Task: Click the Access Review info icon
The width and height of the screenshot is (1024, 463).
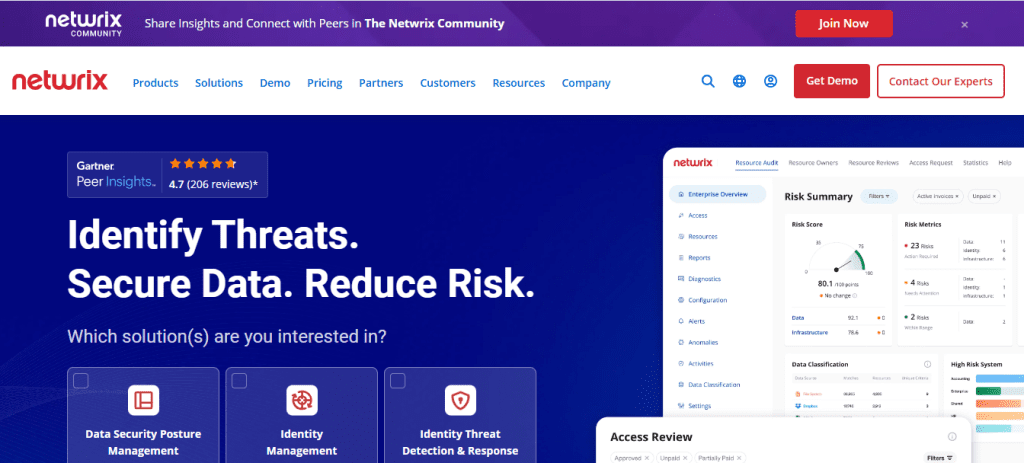Action: tap(952, 437)
